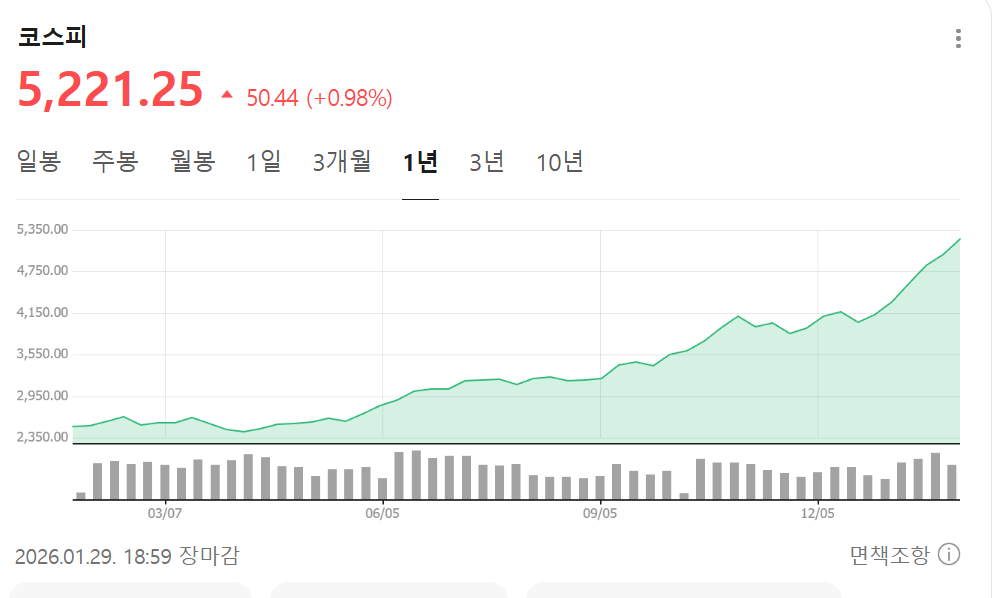Click the info icon next to 면책조항
Image resolution: width=1002 pixels, height=598 pixels.
tap(949, 554)
